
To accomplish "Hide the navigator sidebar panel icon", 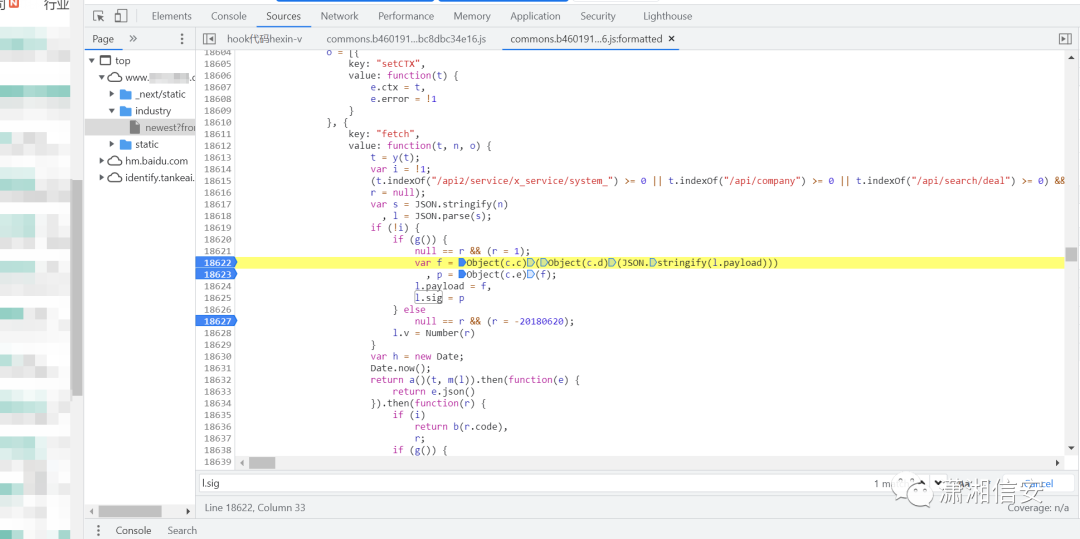I will tap(210, 39).
